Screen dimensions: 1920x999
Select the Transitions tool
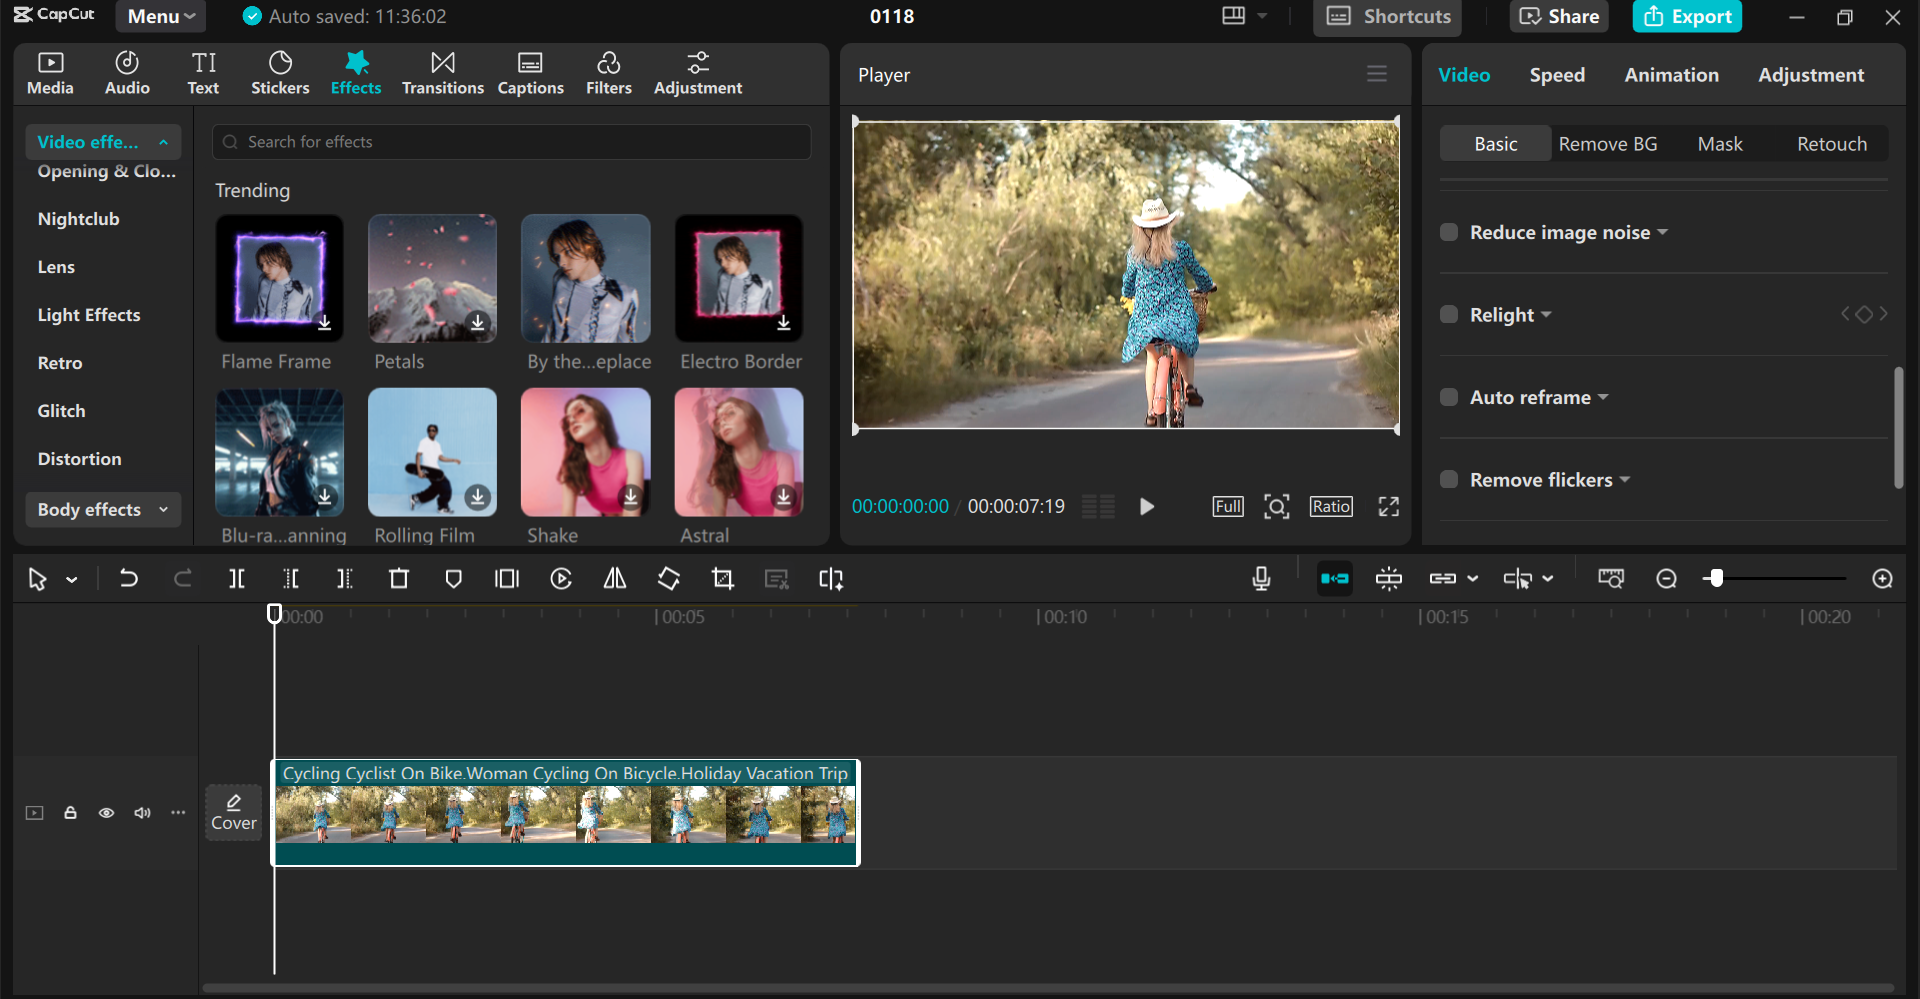click(x=443, y=73)
